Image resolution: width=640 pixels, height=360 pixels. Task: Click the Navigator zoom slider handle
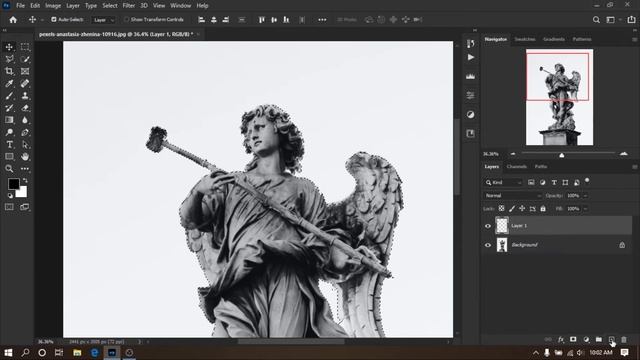pyautogui.click(x=562, y=155)
